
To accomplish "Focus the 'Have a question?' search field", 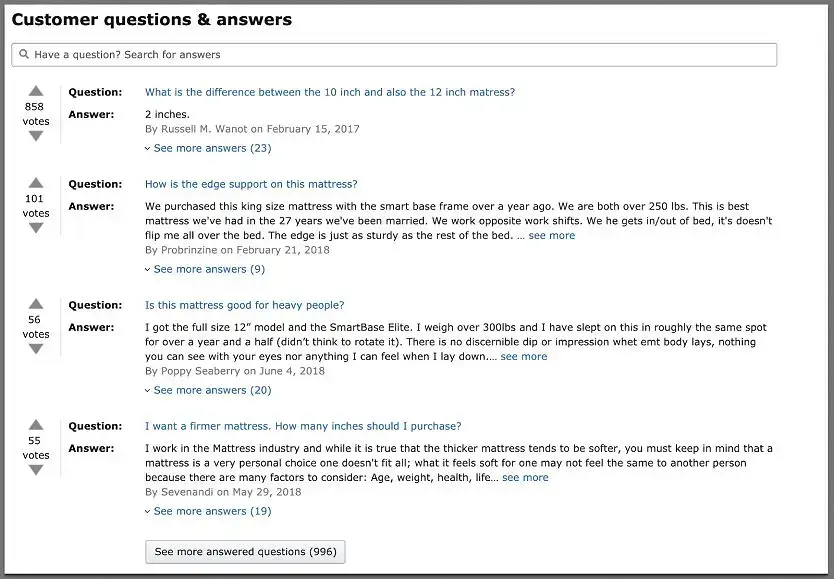I will [x=400, y=55].
